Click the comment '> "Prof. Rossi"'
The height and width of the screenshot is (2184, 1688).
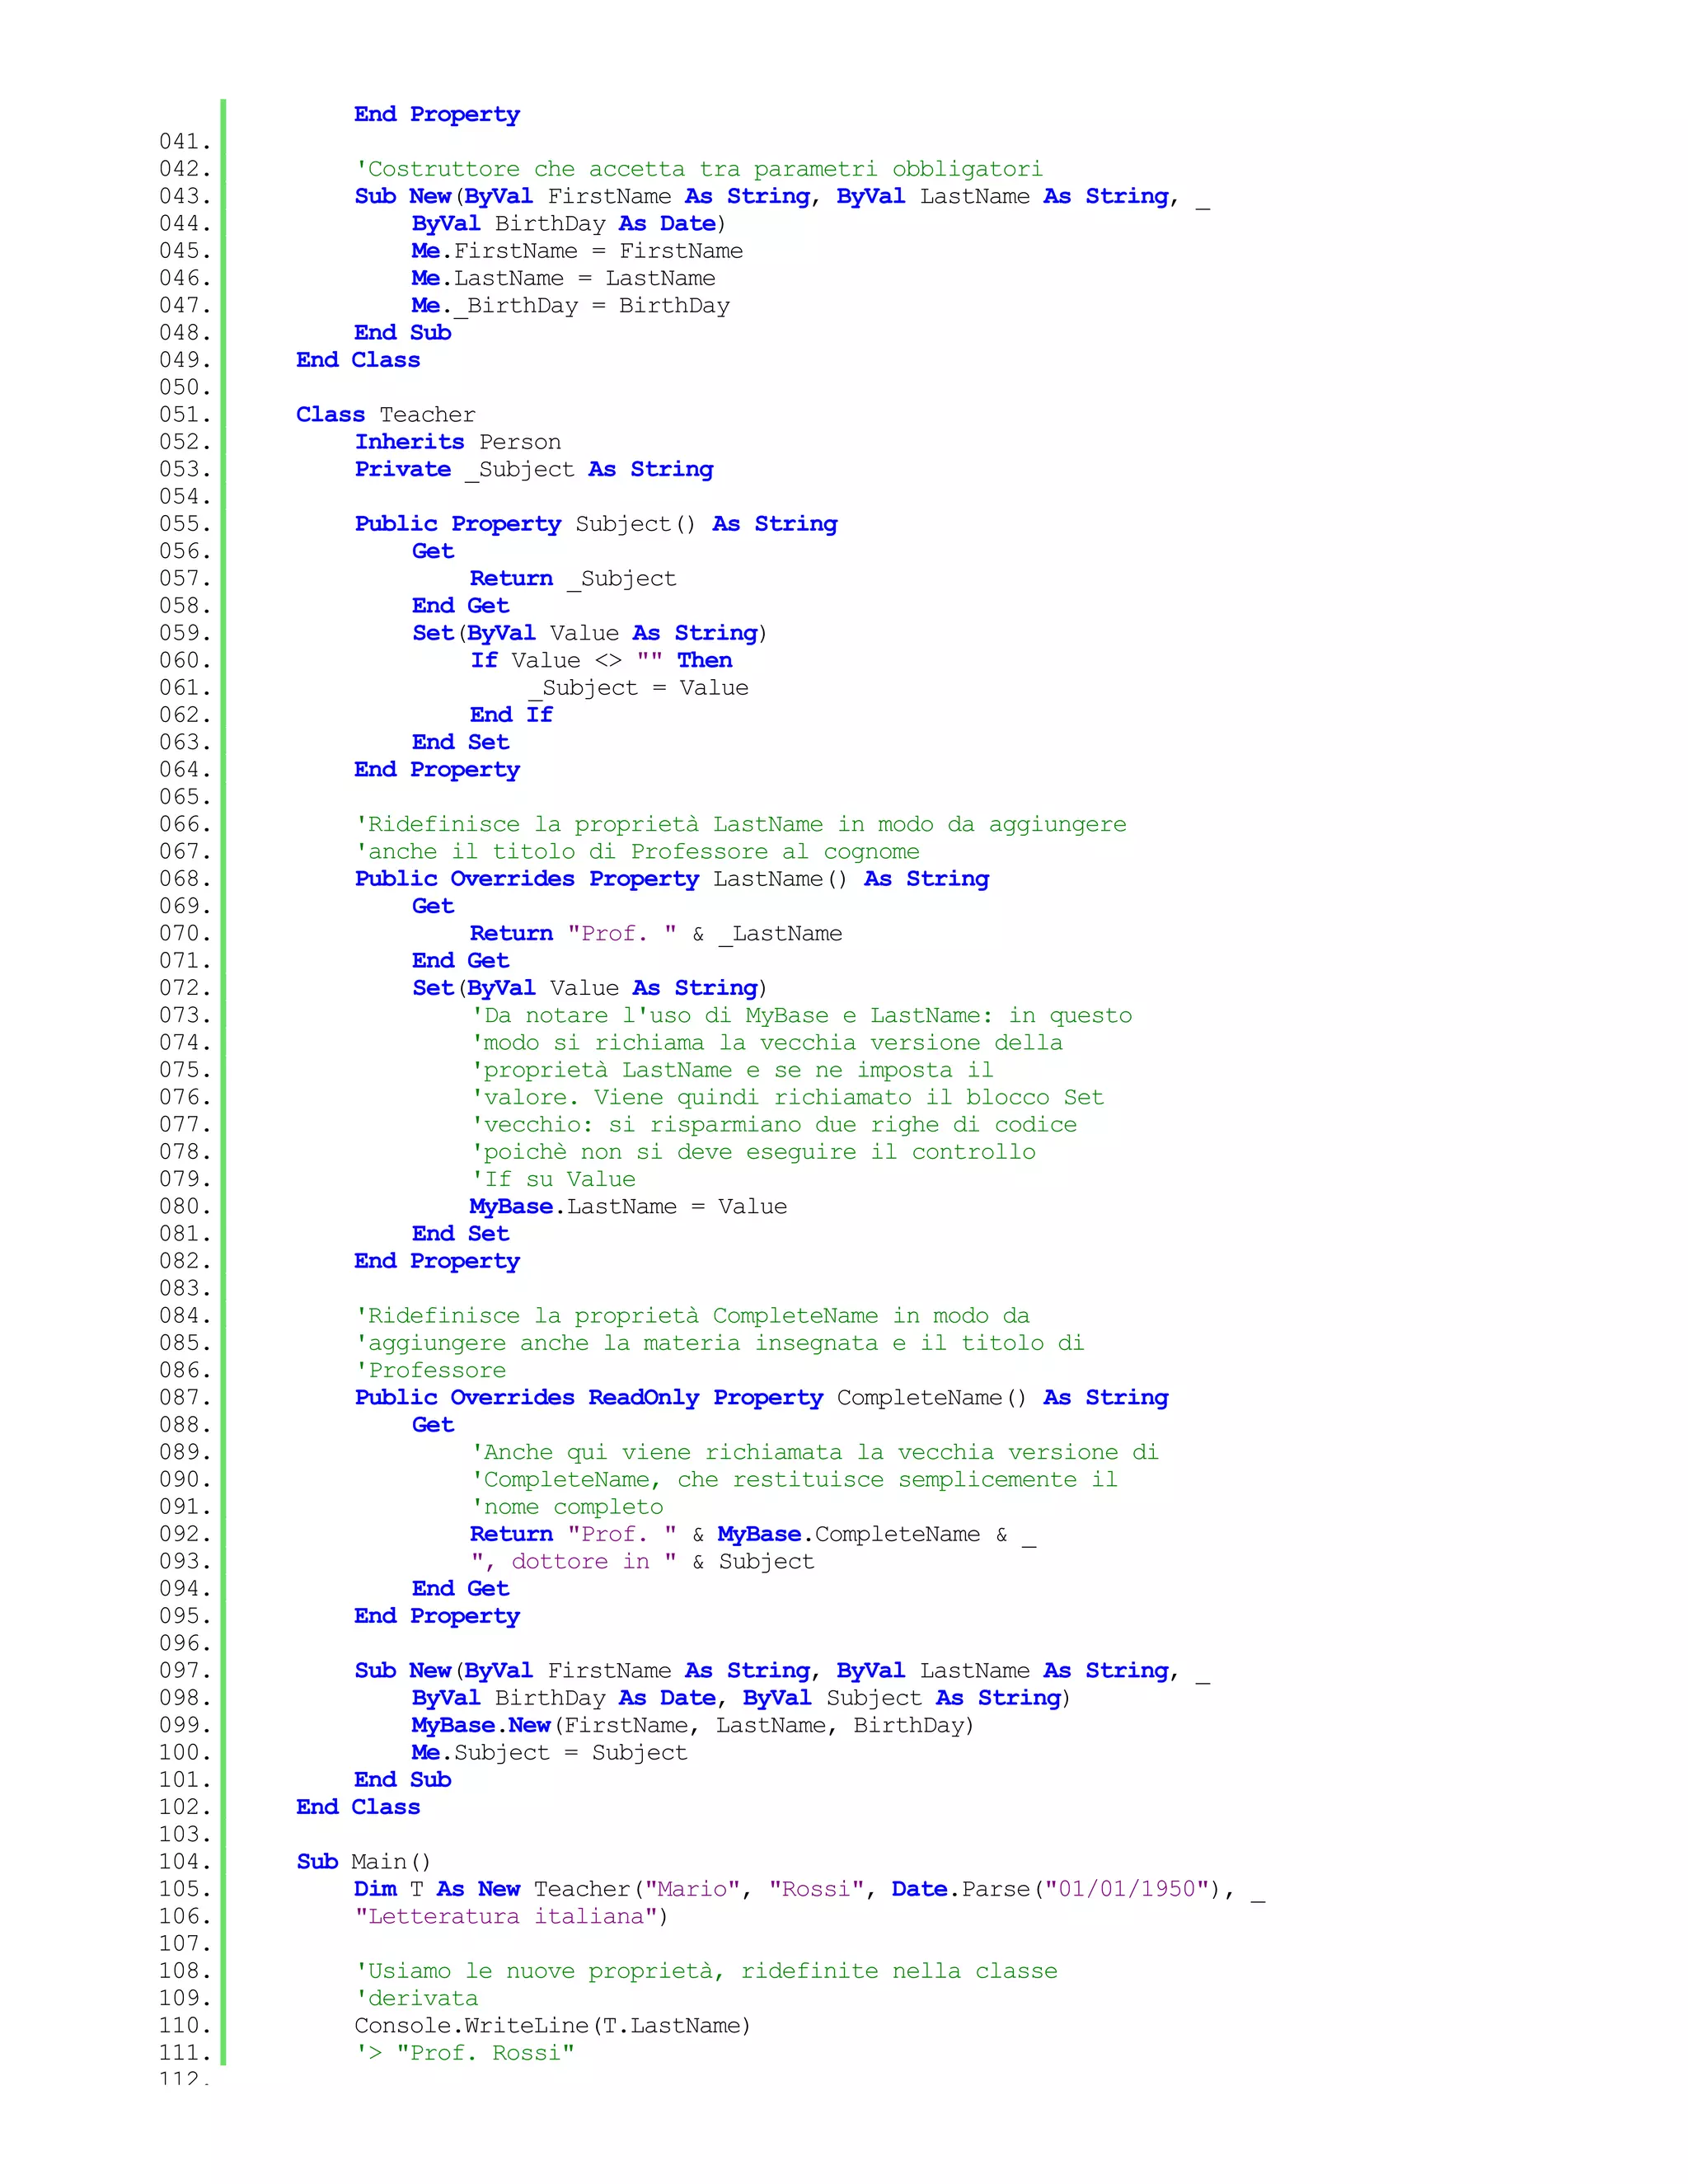click(464, 2053)
